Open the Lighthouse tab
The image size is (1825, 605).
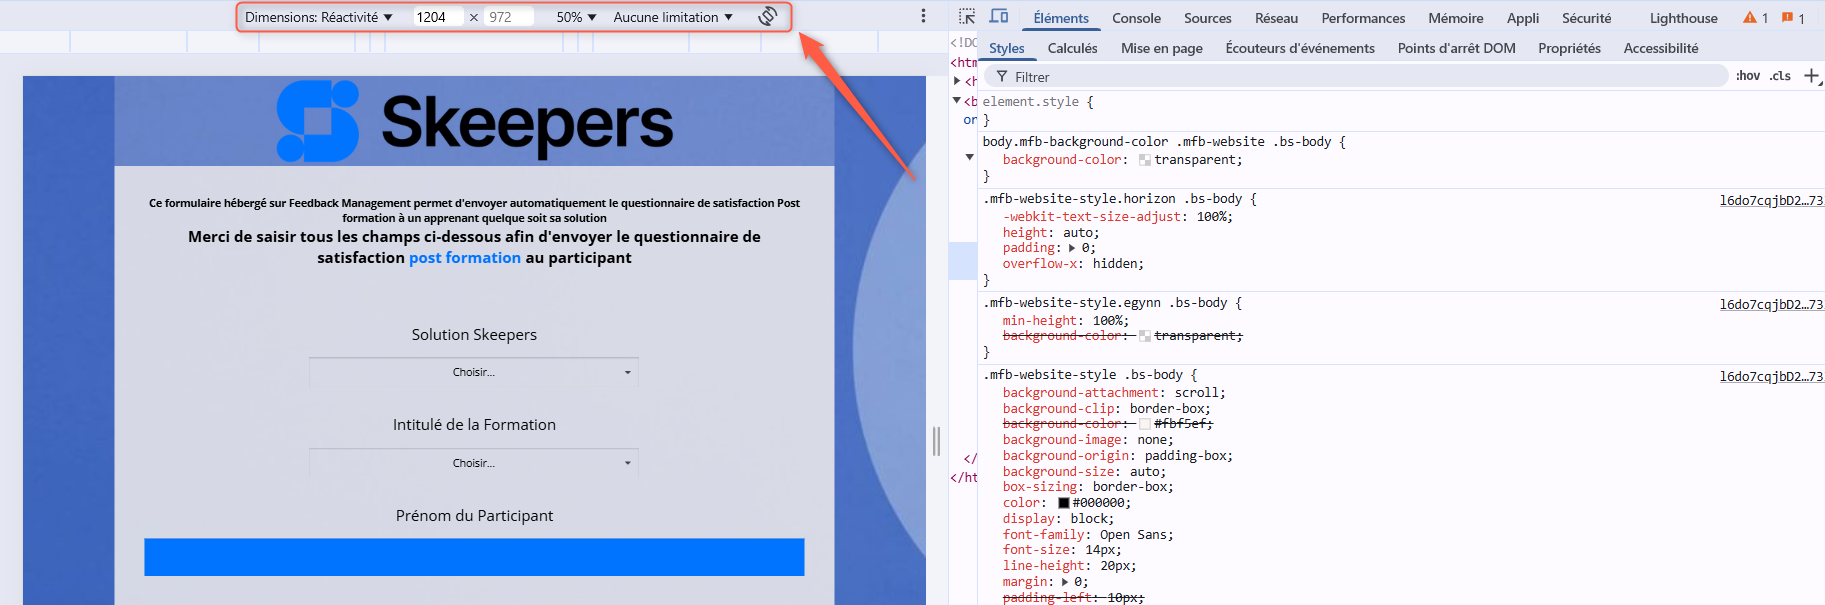(1684, 18)
